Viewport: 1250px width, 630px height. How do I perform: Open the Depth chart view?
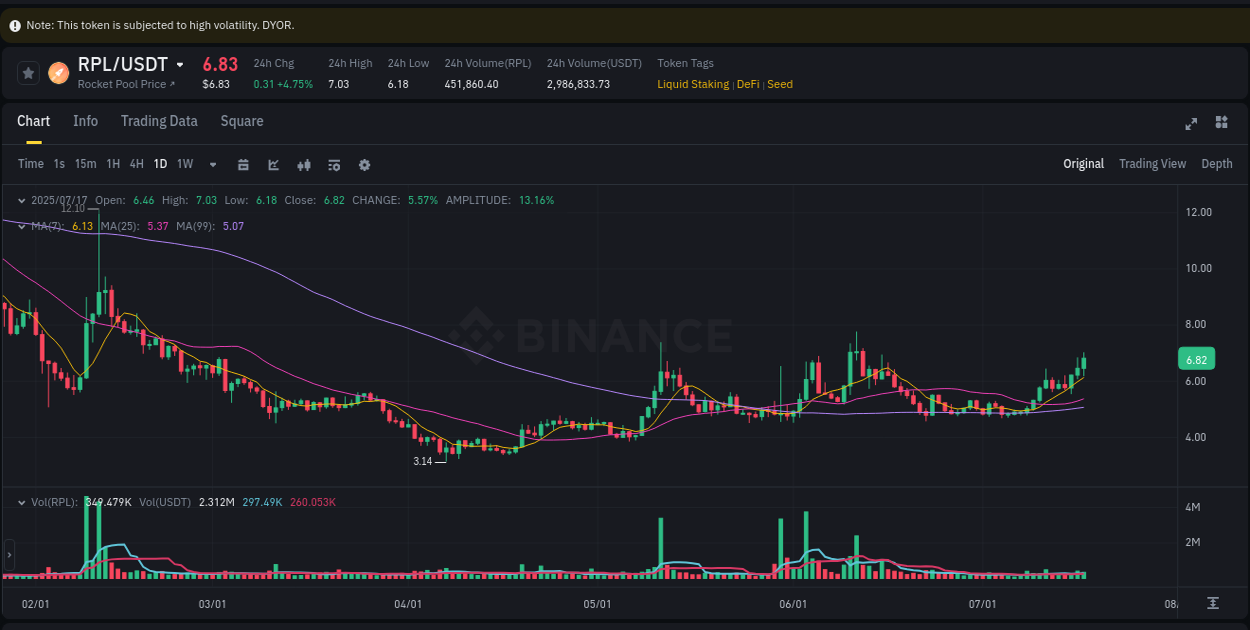pyautogui.click(x=1217, y=163)
